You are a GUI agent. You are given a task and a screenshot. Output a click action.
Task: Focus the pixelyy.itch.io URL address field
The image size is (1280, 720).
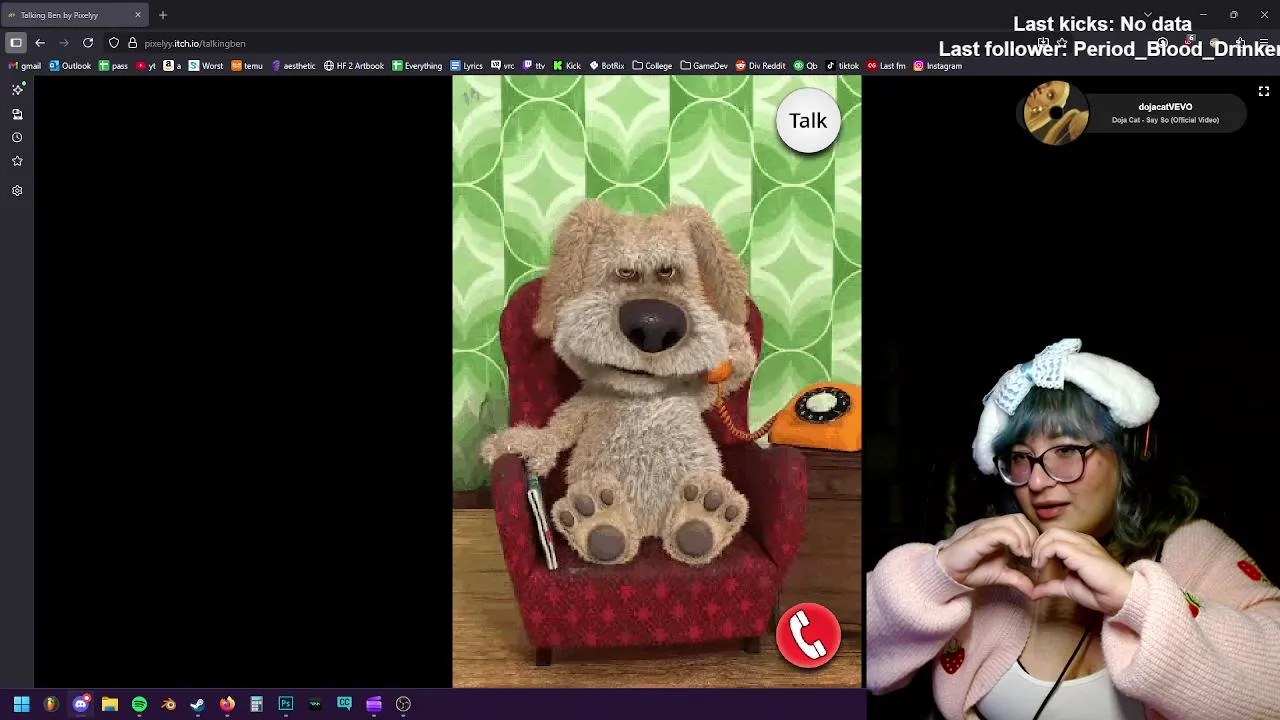pyautogui.click(x=195, y=43)
